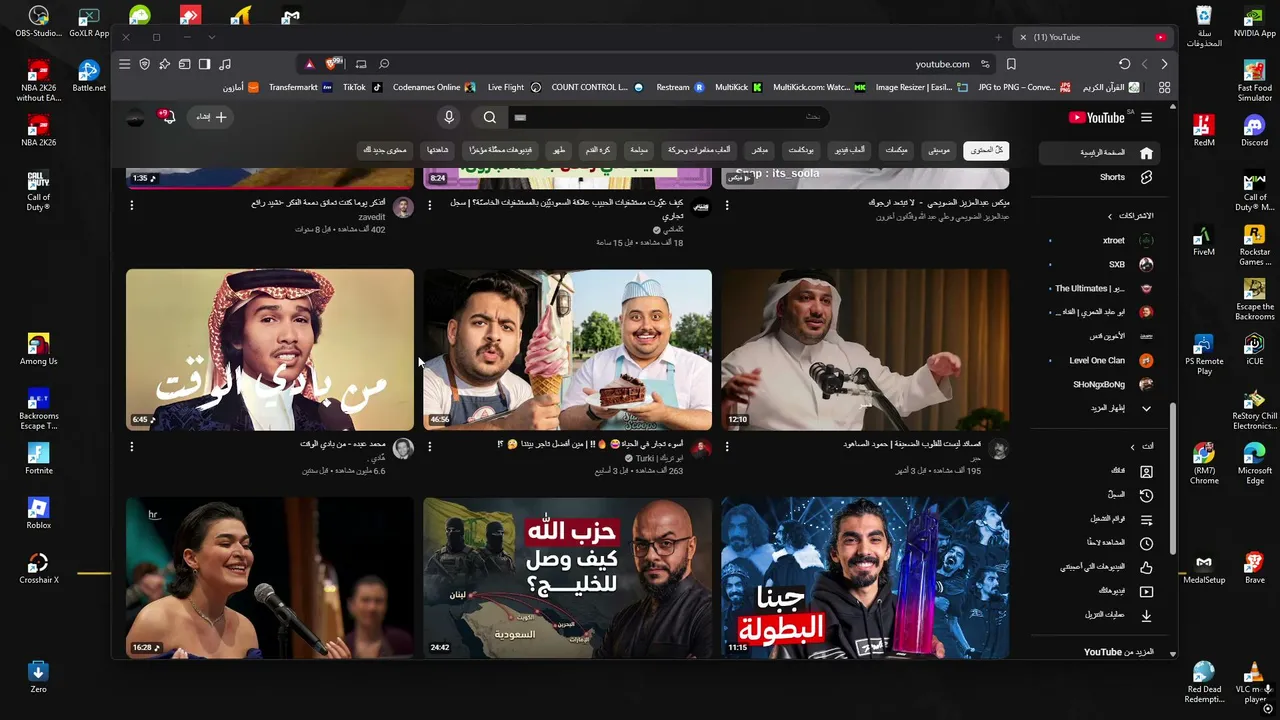The width and height of the screenshot is (1280, 720).
Task: Open the YouTube account avatar menu
Action: pos(135,117)
